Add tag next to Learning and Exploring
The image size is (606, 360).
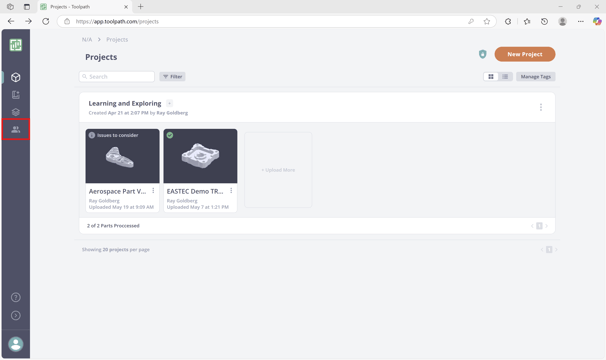[x=169, y=103]
